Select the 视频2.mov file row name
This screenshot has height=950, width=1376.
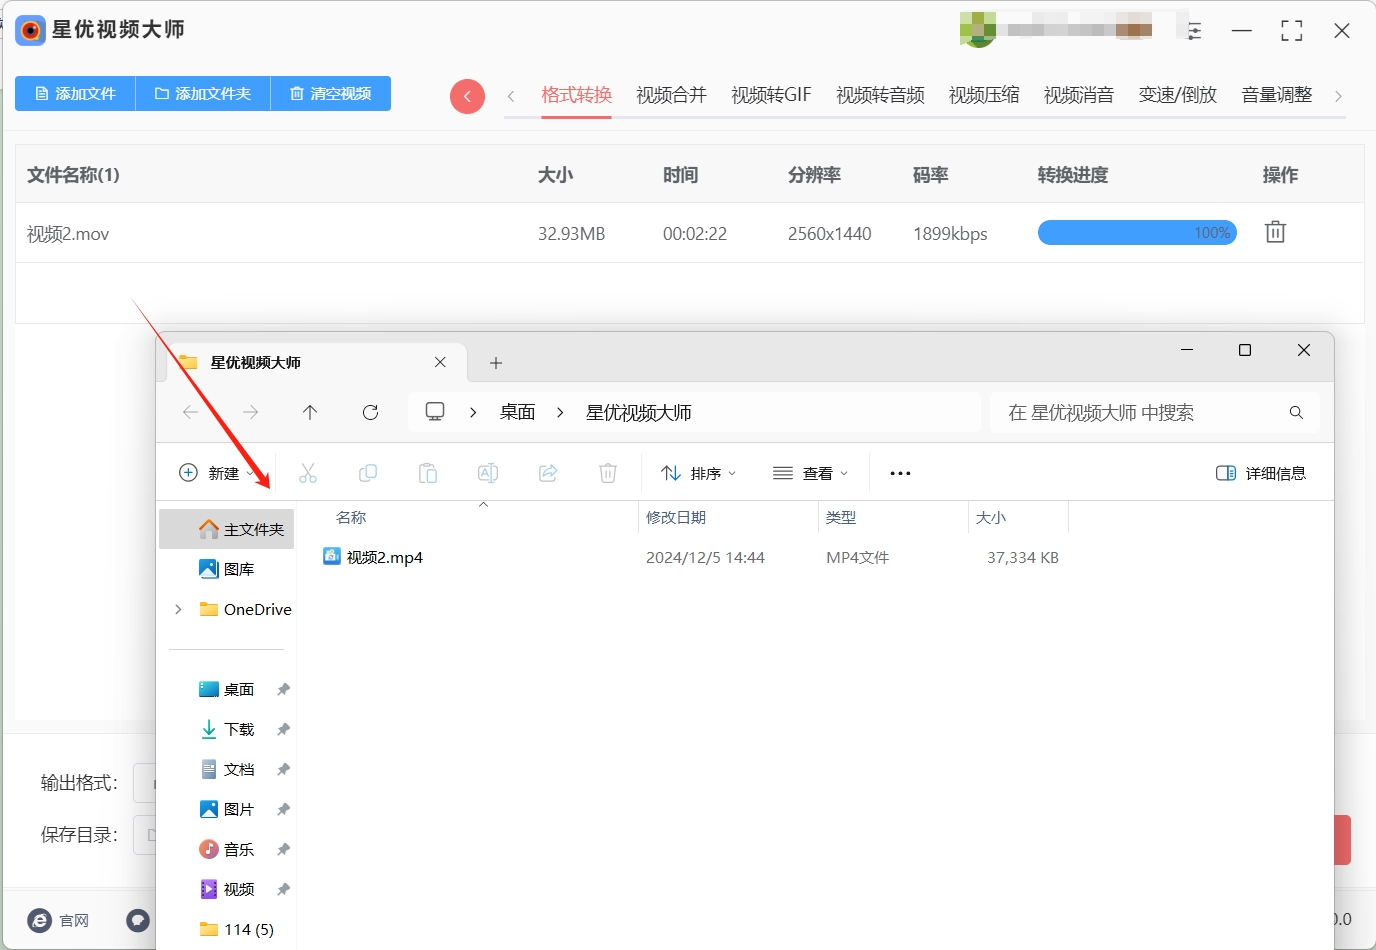(x=68, y=234)
